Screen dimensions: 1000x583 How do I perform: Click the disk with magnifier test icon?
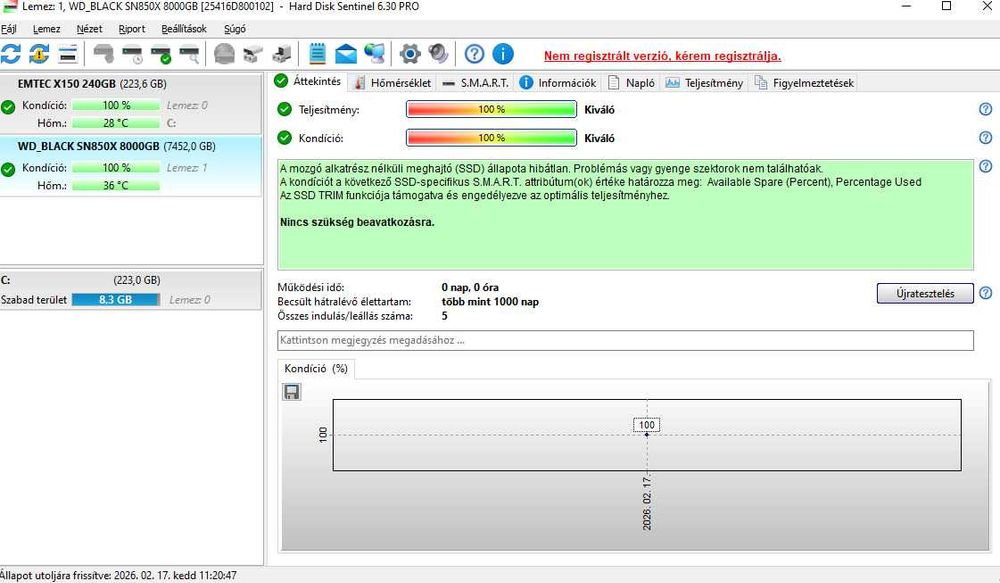(x=189, y=54)
